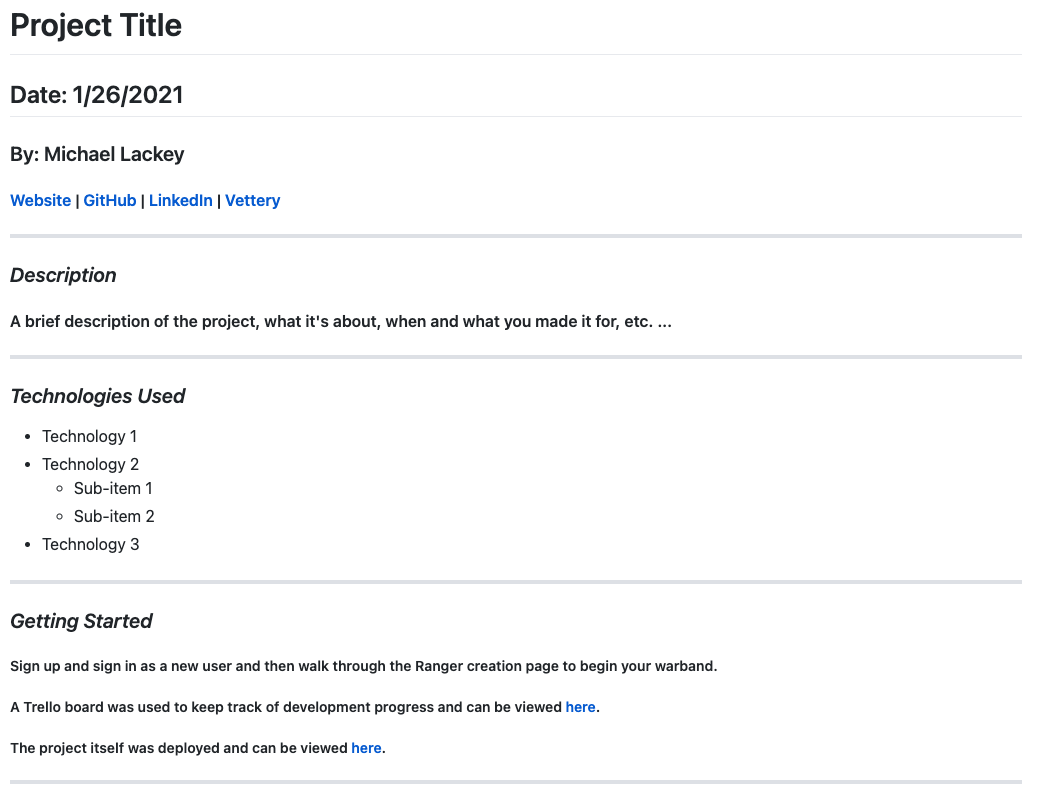
Task: Click the Technology 1 list item
Action: click(89, 436)
